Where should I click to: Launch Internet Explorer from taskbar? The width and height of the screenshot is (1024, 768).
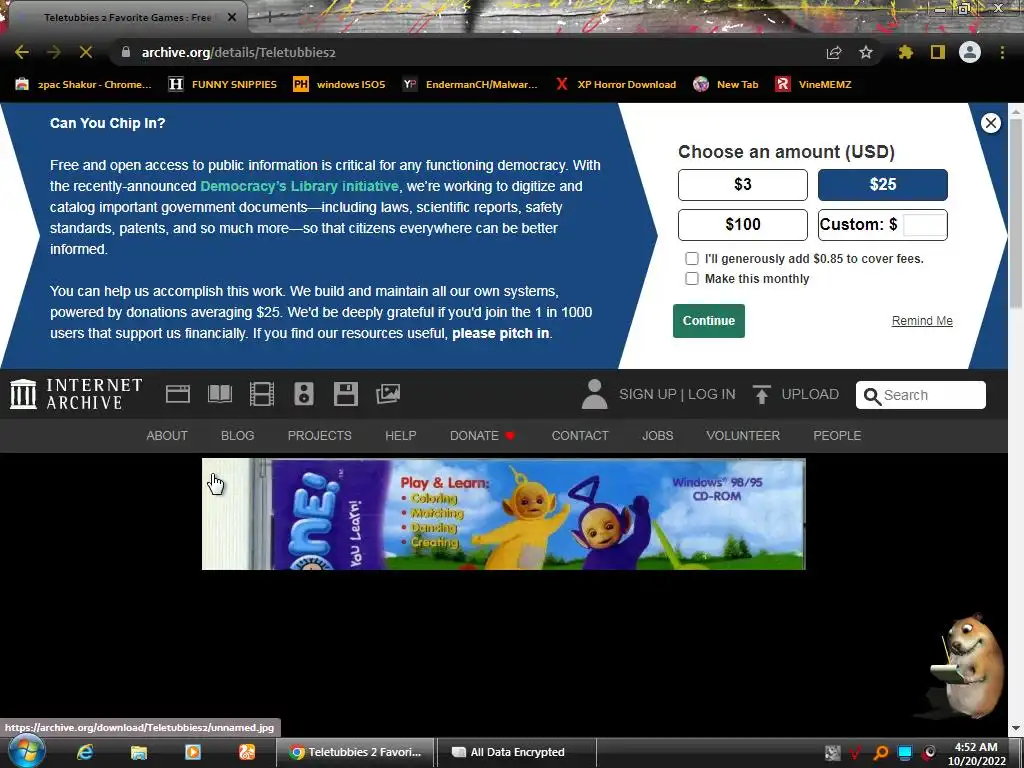pyautogui.click(x=85, y=752)
